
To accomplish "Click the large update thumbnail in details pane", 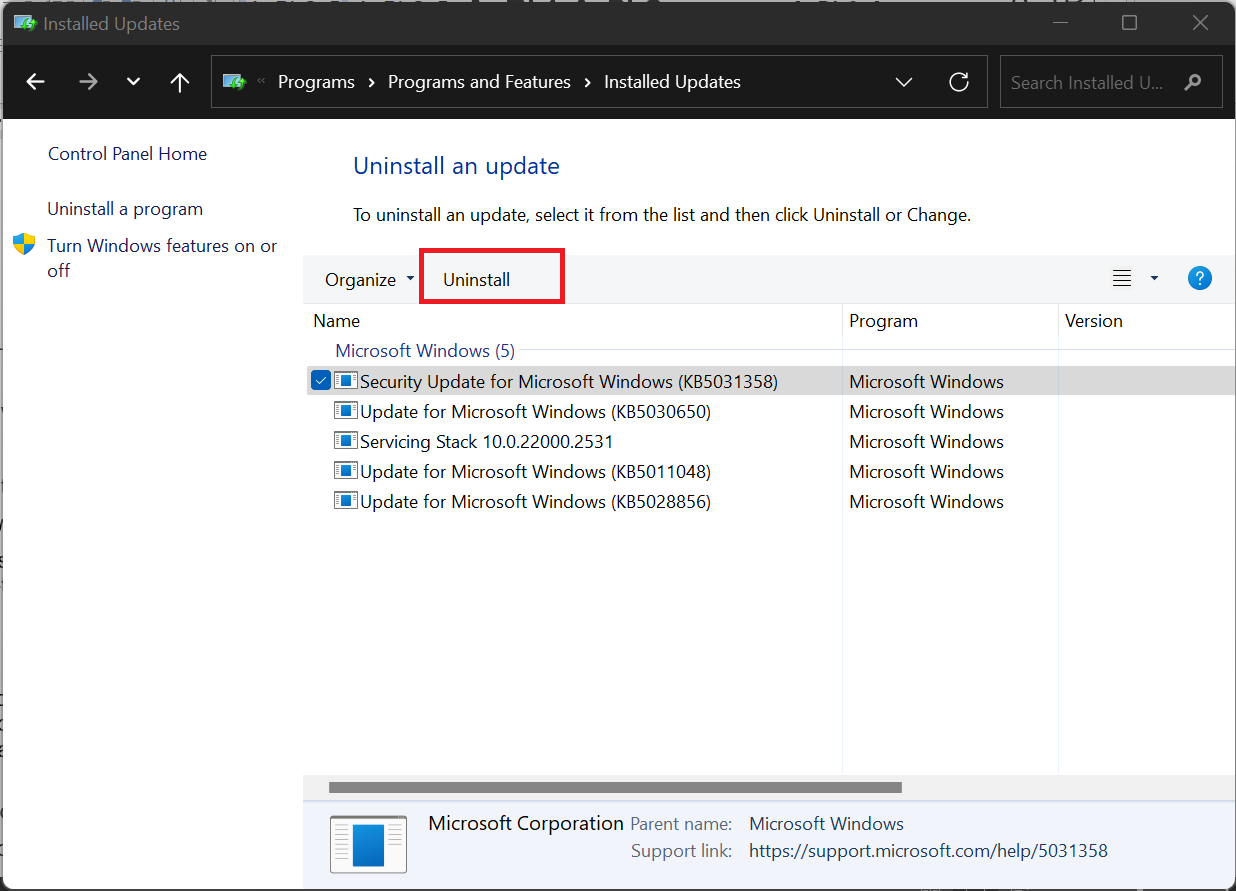I will tap(368, 843).
